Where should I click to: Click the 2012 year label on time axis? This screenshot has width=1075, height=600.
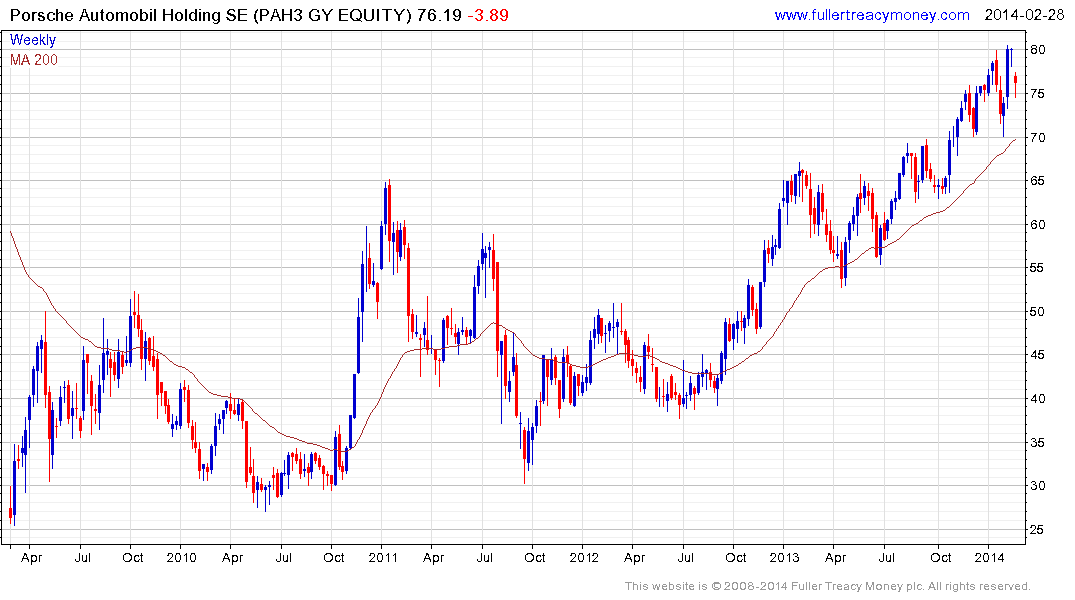coord(584,557)
